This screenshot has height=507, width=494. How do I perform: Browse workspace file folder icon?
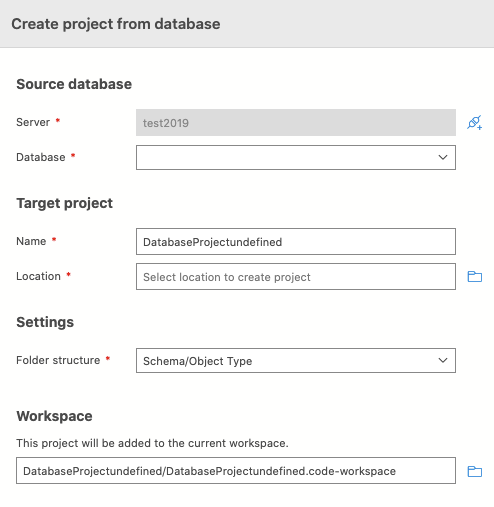pos(475,471)
